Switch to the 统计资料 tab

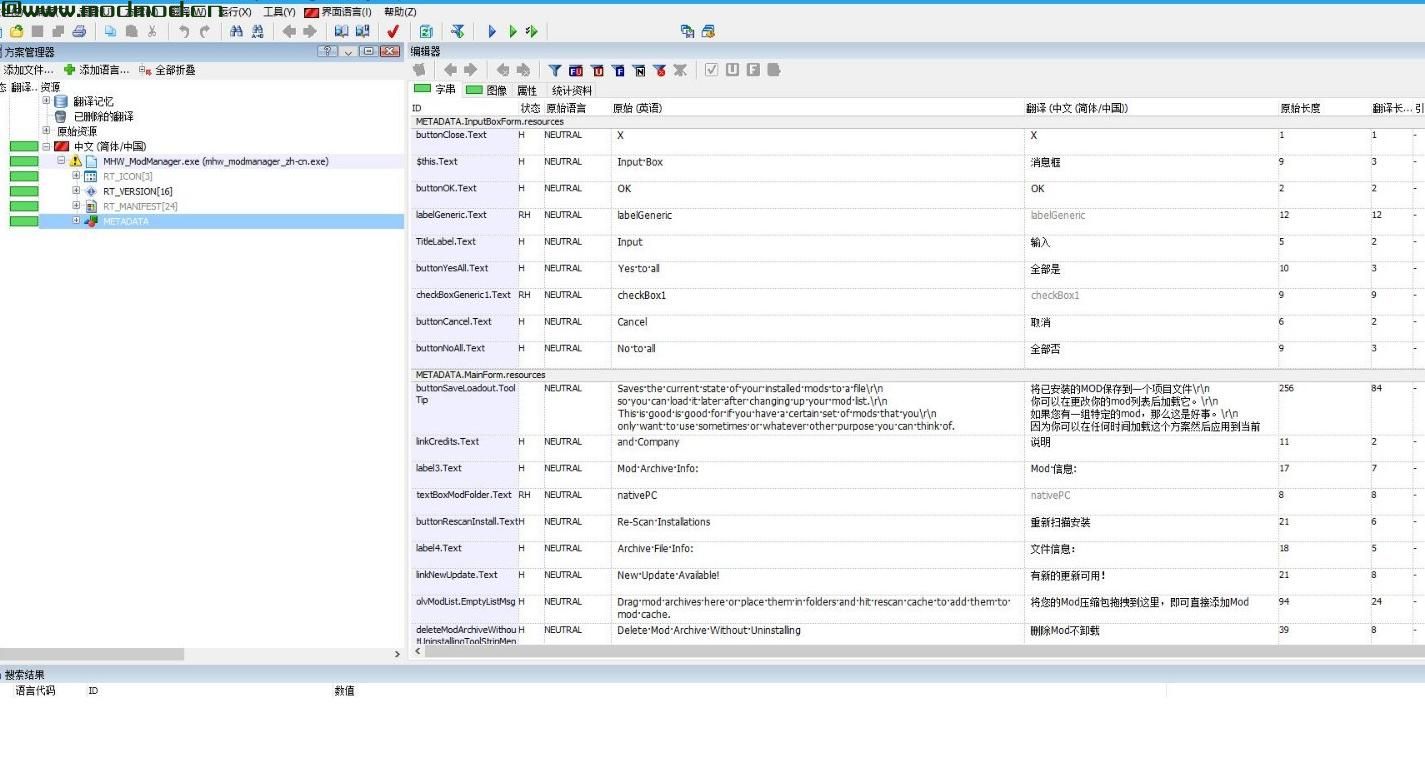572,90
